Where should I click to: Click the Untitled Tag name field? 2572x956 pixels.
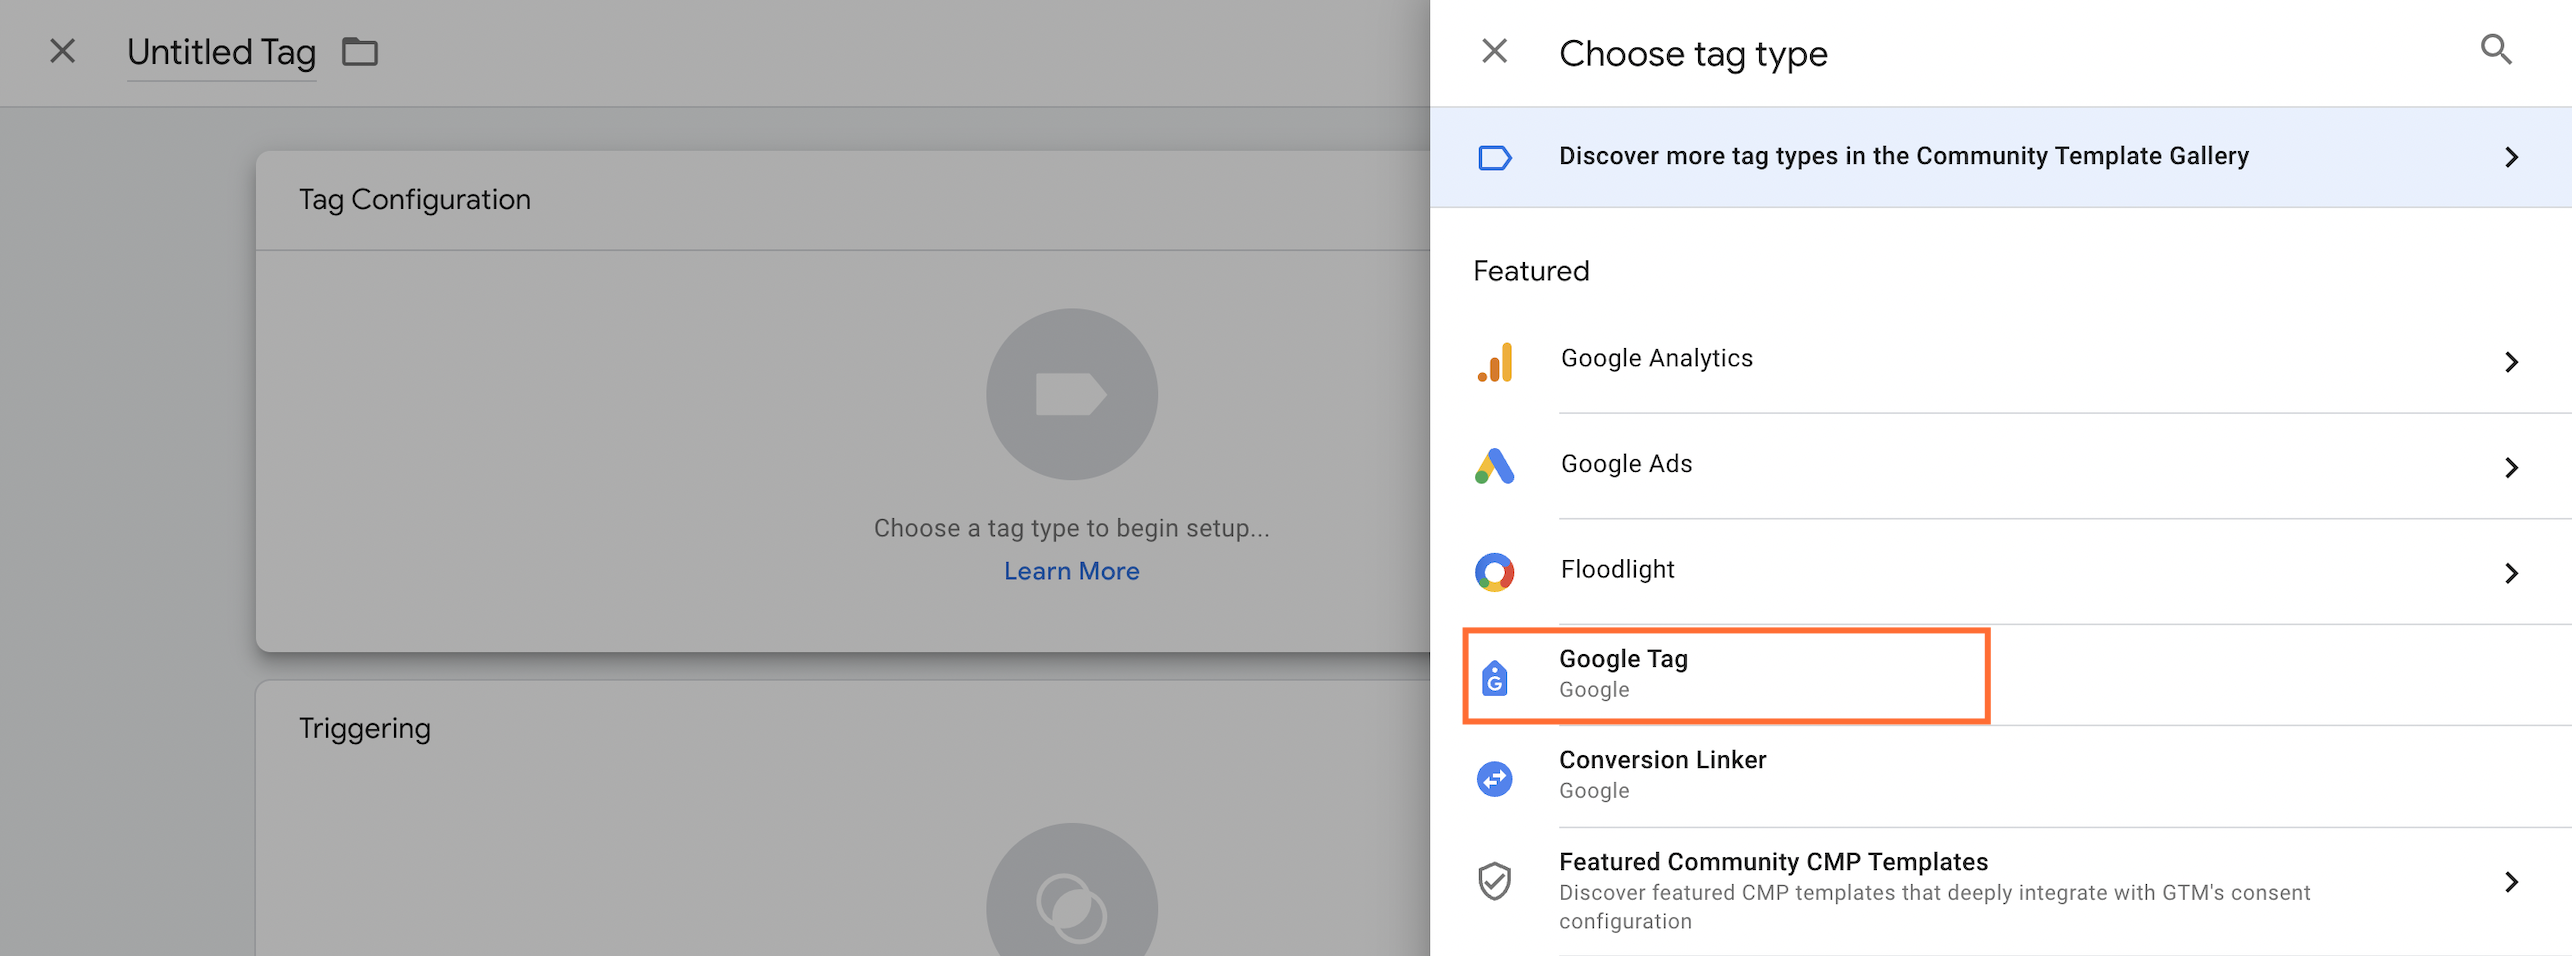click(221, 52)
